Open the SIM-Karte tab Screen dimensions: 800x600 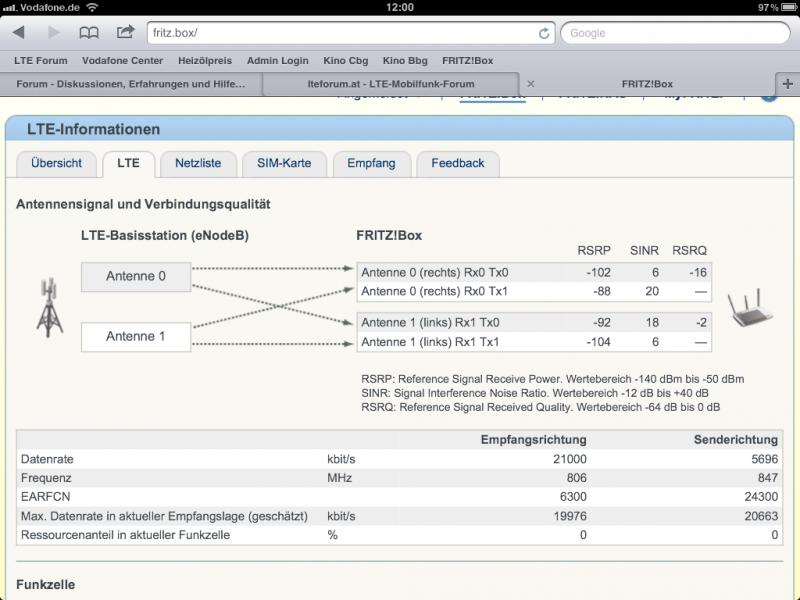[284, 163]
